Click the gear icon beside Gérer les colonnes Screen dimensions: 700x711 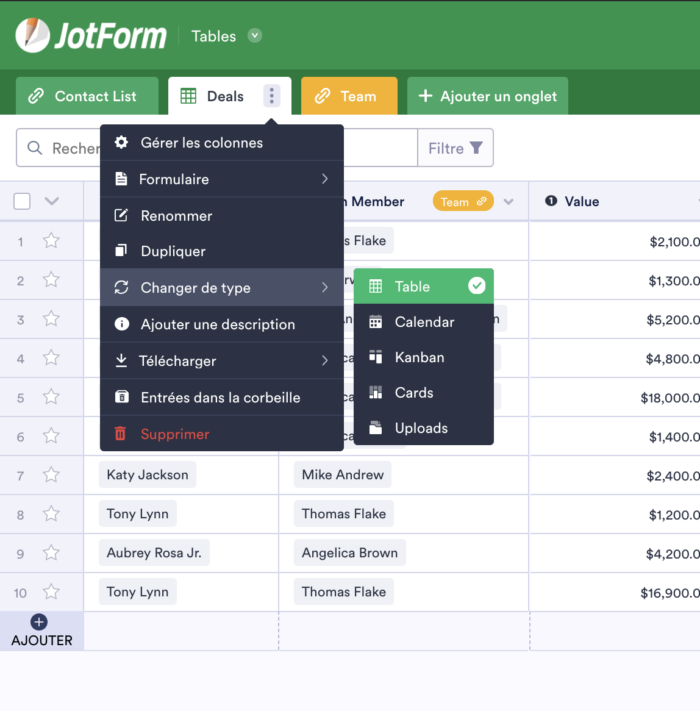(x=121, y=142)
